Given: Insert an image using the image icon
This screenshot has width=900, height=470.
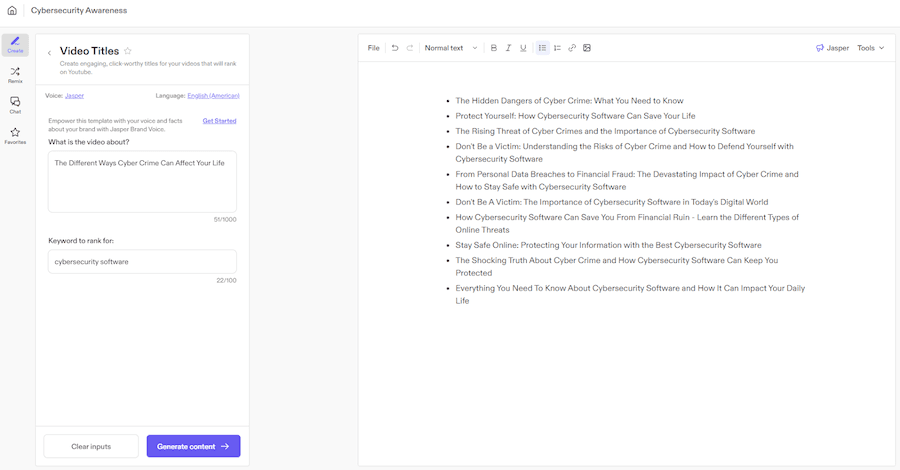Looking at the screenshot, I should 587,48.
